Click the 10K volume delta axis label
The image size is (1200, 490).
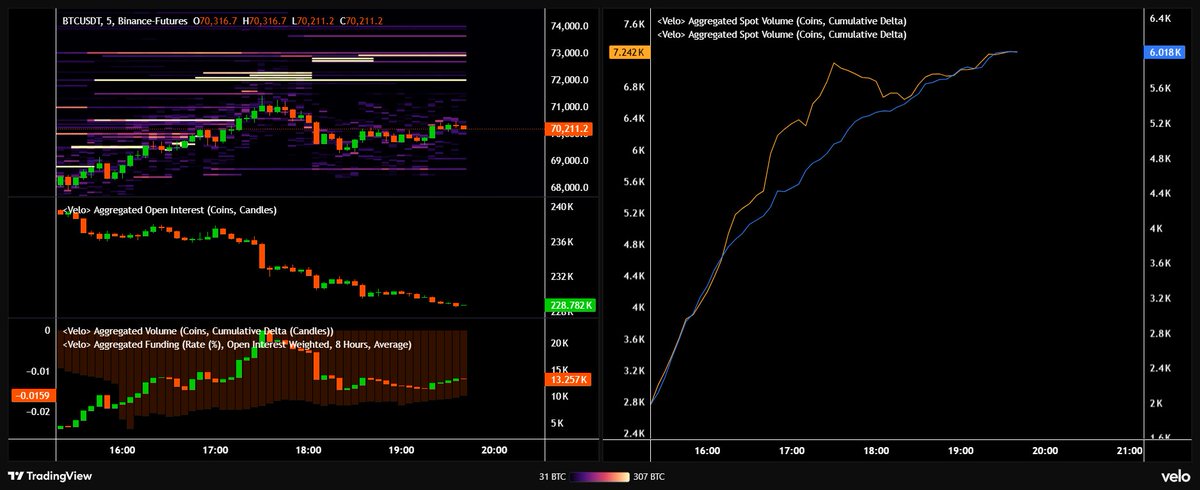[x=560, y=397]
